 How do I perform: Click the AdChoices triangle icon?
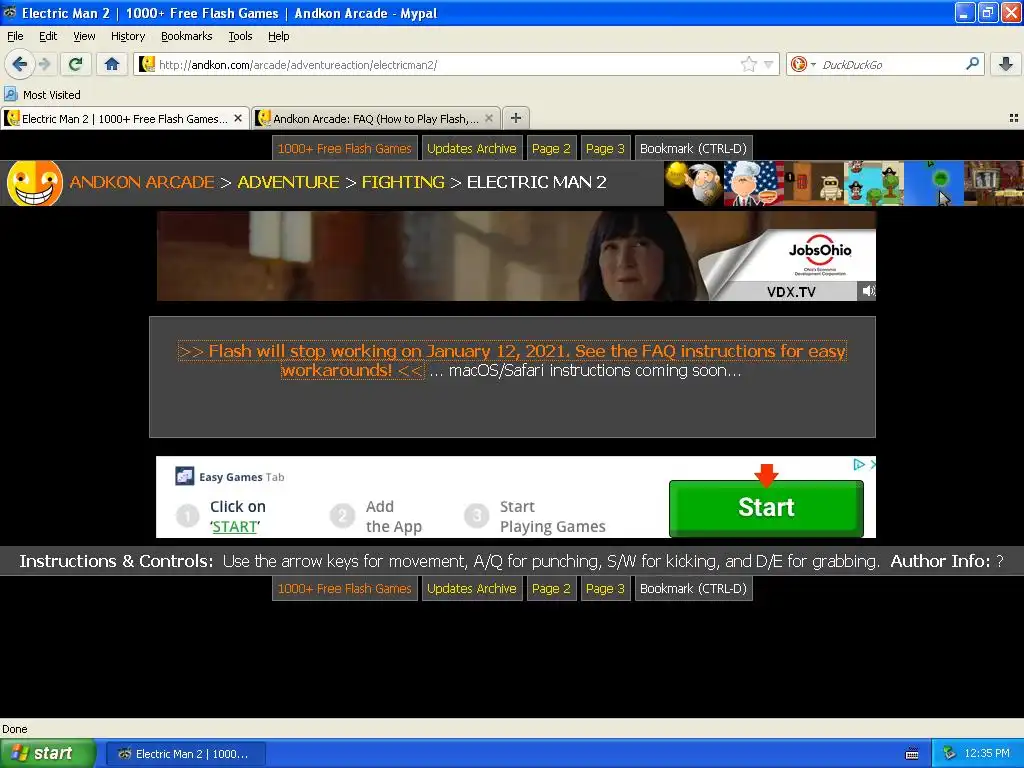(x=859, y=464)
